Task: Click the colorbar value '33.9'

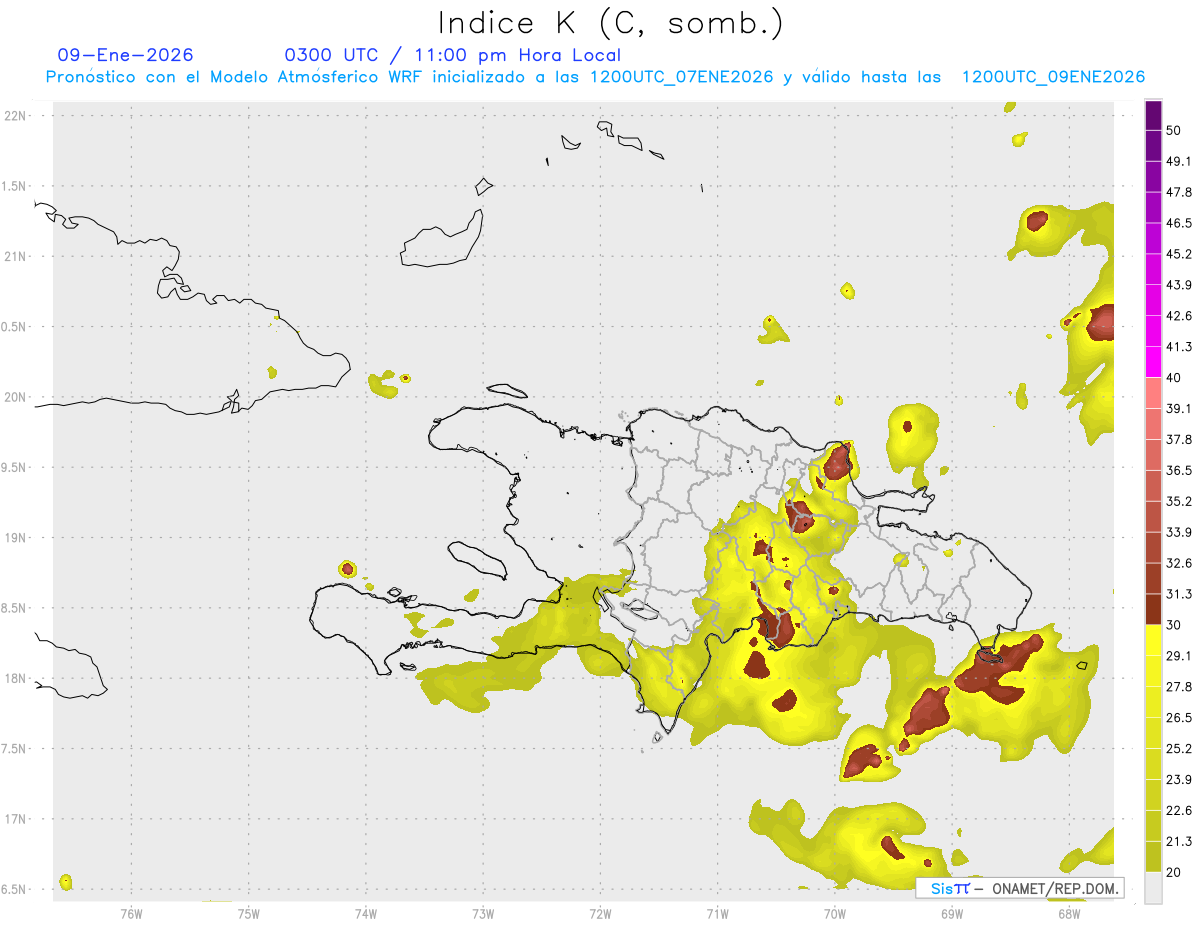Action: pyautogui.click(x=1179, y=532)
